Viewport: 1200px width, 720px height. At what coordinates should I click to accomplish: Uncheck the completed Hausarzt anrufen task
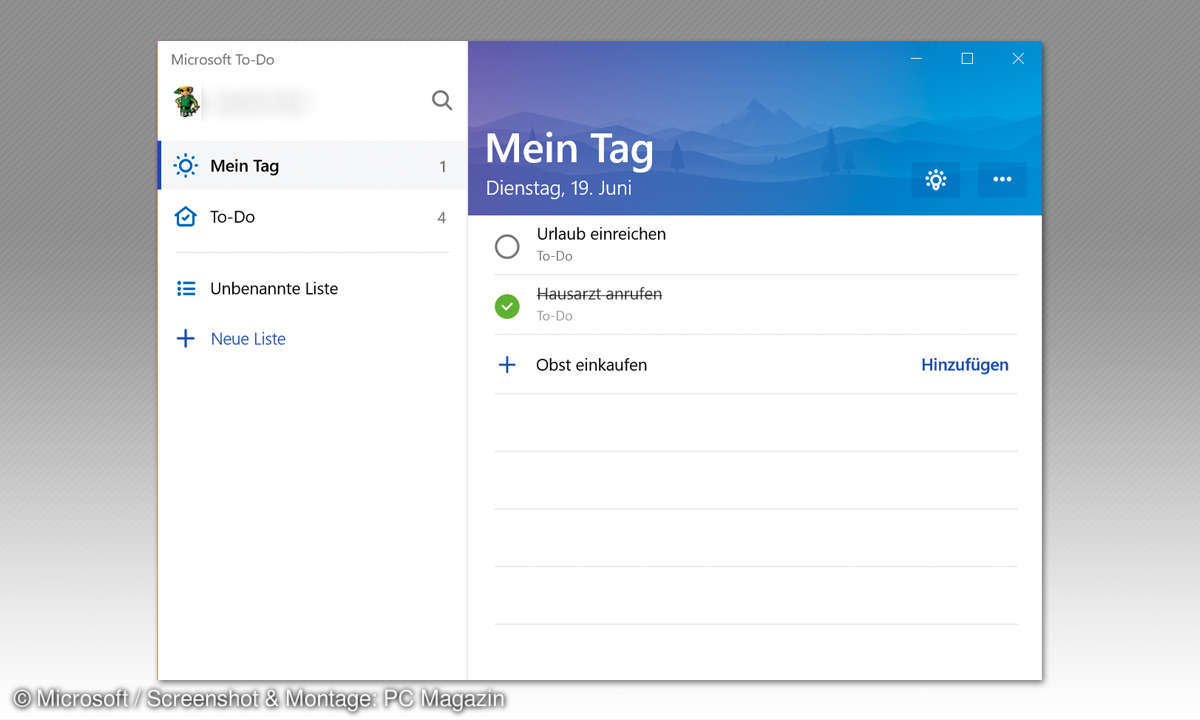(x=507, y=306)
